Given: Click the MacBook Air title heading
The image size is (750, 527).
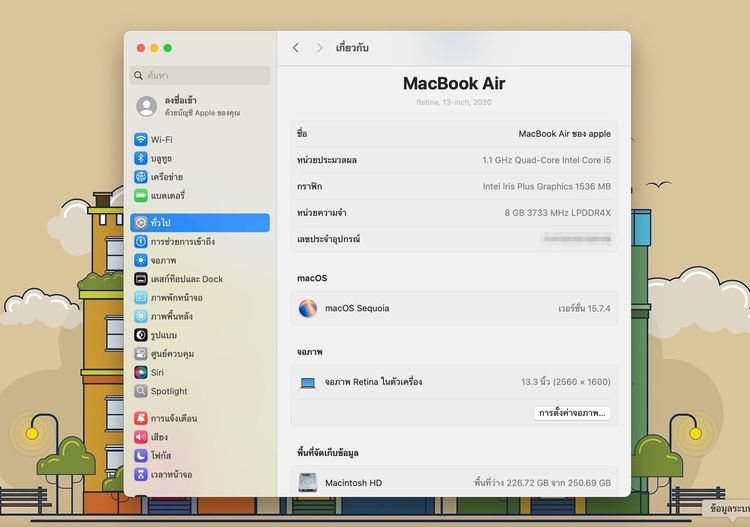Looking at the screenshot, I should pyautogui.click(x=454, y=84).
